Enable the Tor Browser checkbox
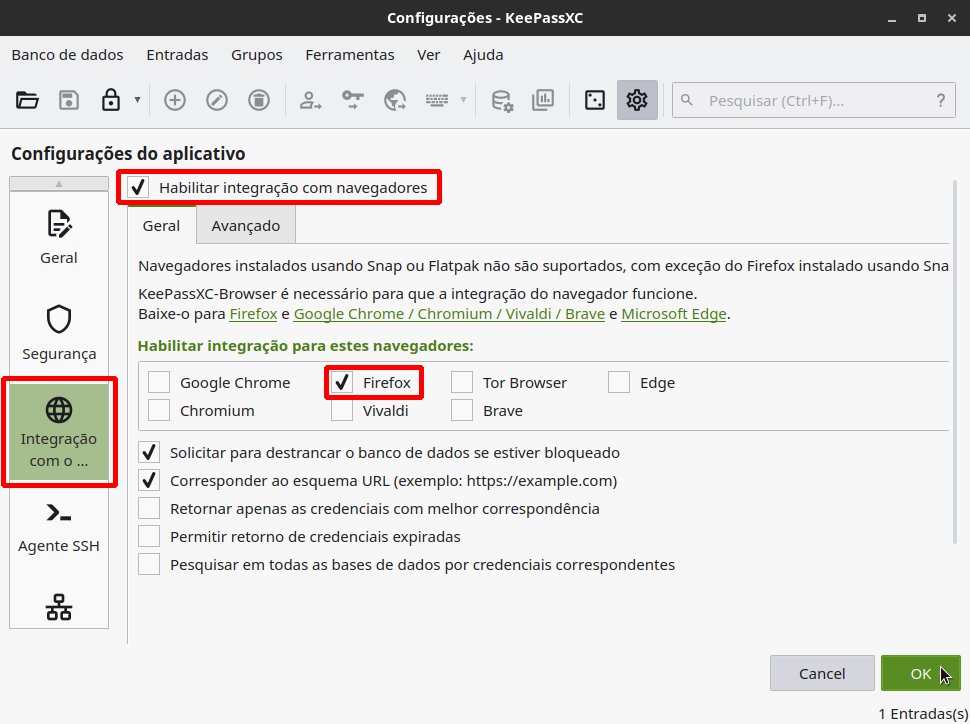This screenshot has height=724, width=970. point(461,382)
